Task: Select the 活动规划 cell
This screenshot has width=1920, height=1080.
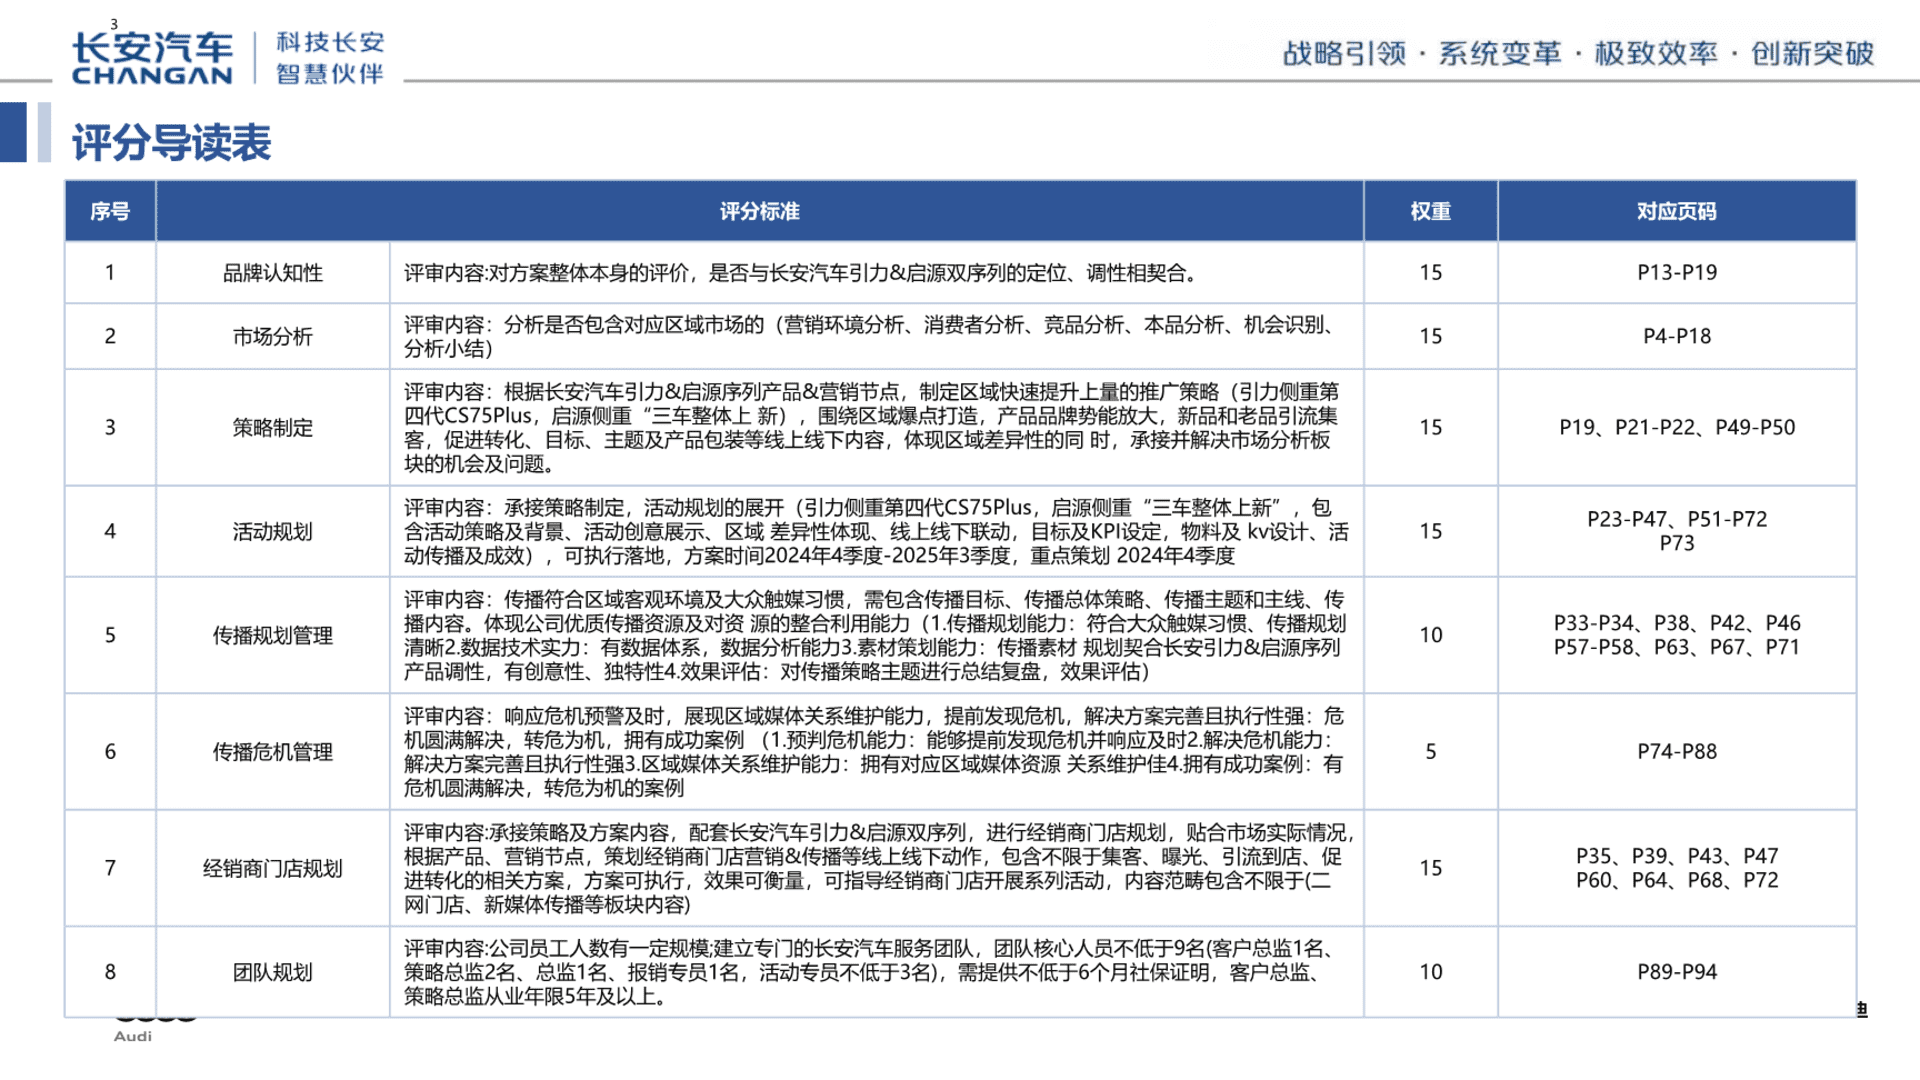Action: (x=273, y=531)
